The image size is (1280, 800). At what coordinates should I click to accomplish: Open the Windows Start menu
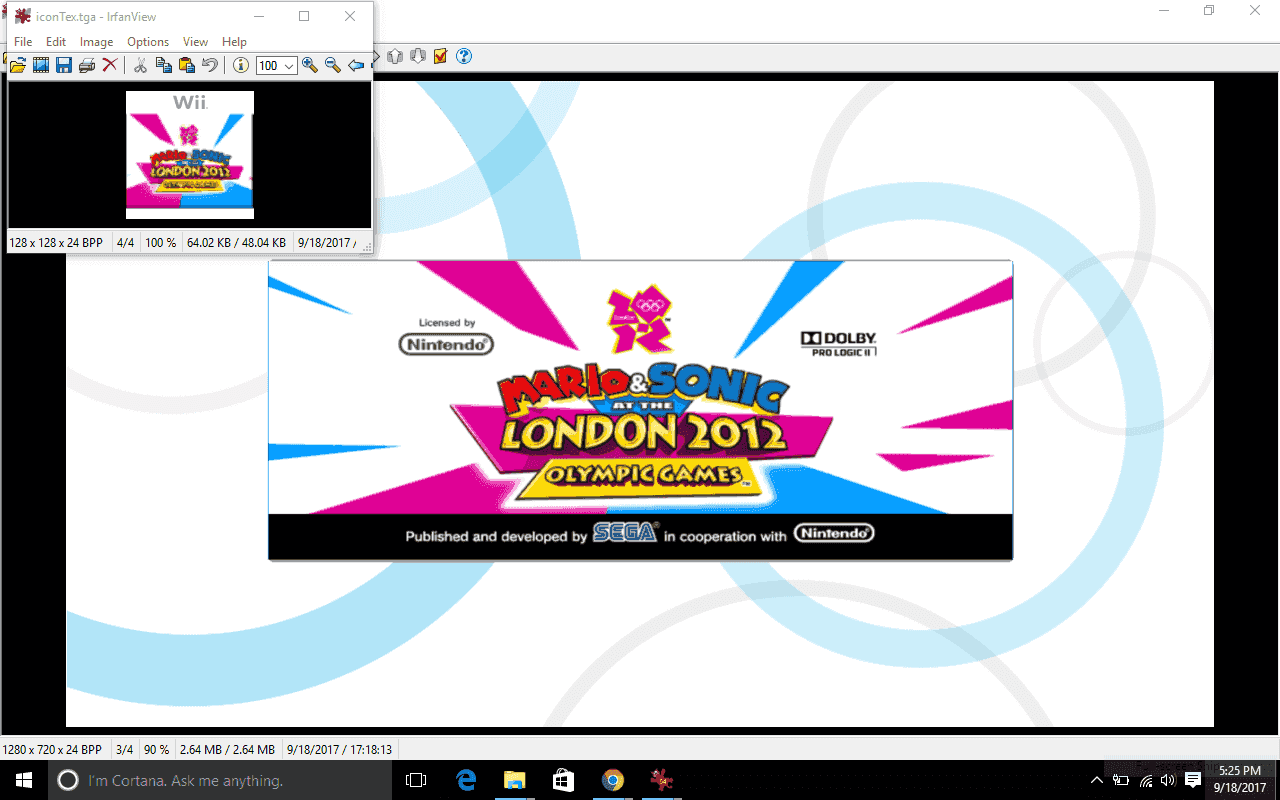[24, 780]
